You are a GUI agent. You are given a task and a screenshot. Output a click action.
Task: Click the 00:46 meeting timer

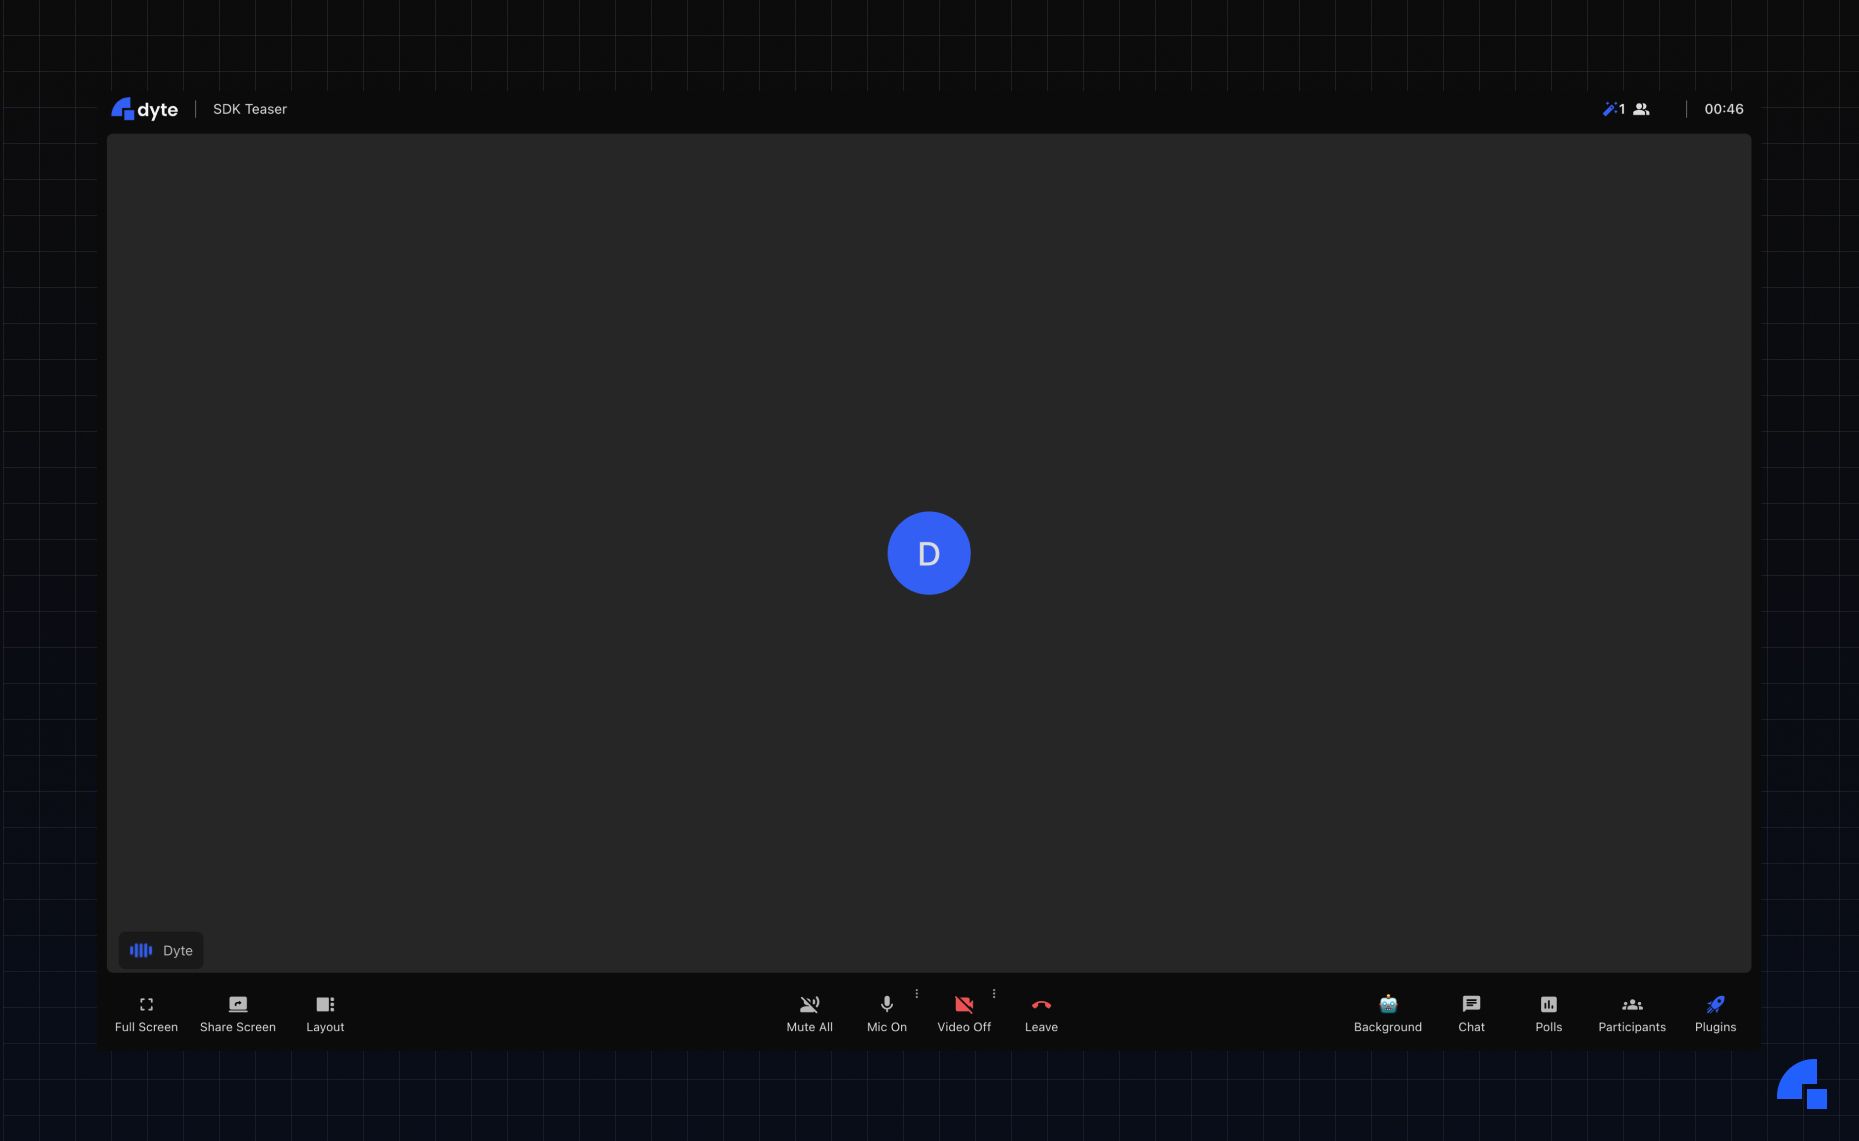tap(1724, 109)
